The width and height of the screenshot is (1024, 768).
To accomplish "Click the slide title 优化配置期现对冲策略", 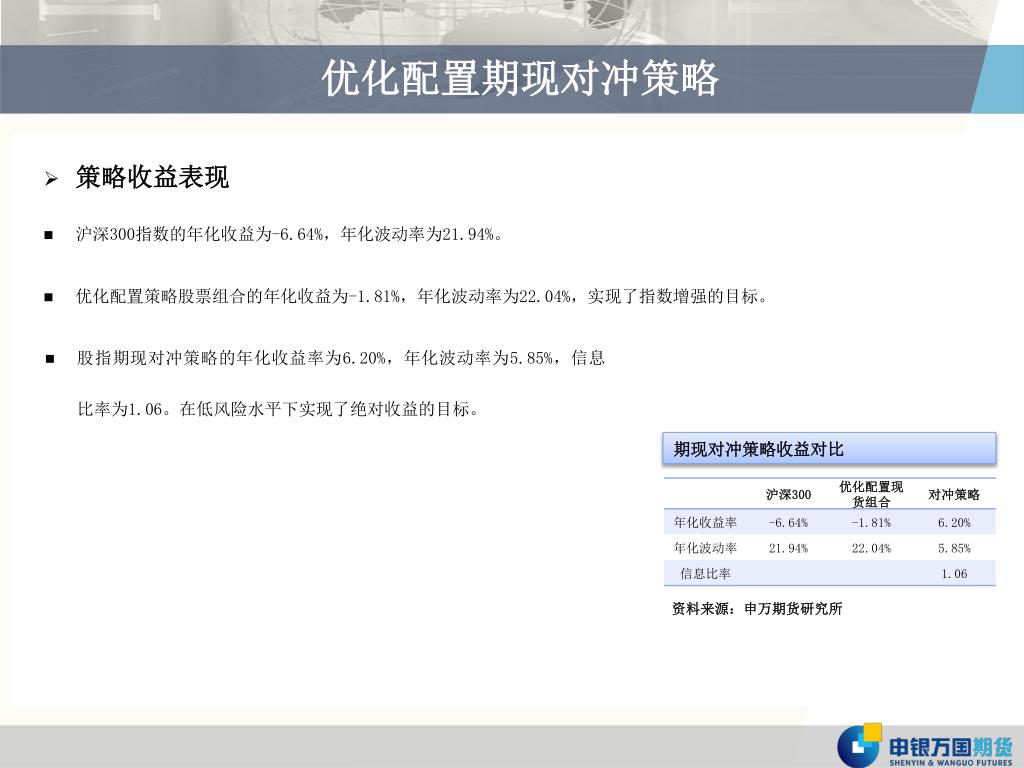I will [x=520, y=78].
